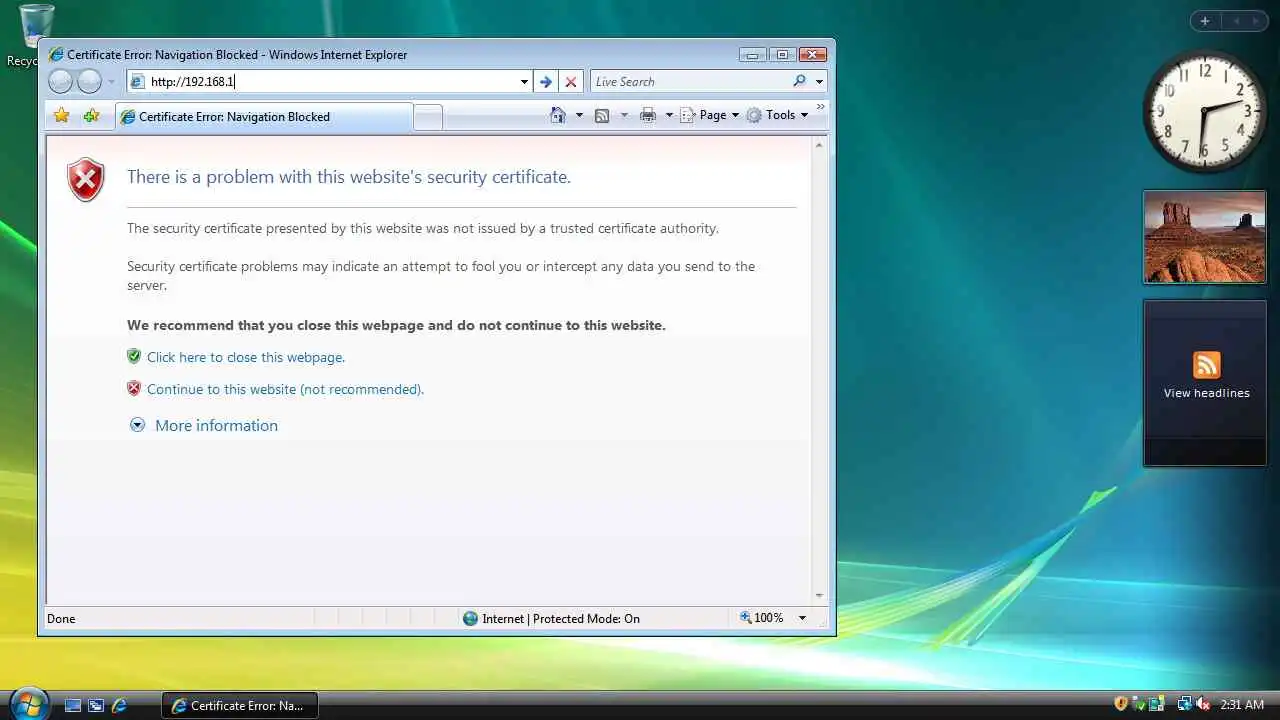Image resolution: width=1280 pixels, height=720 pixels.
Task: Open a new blank tab
Action: click(428, 117)
